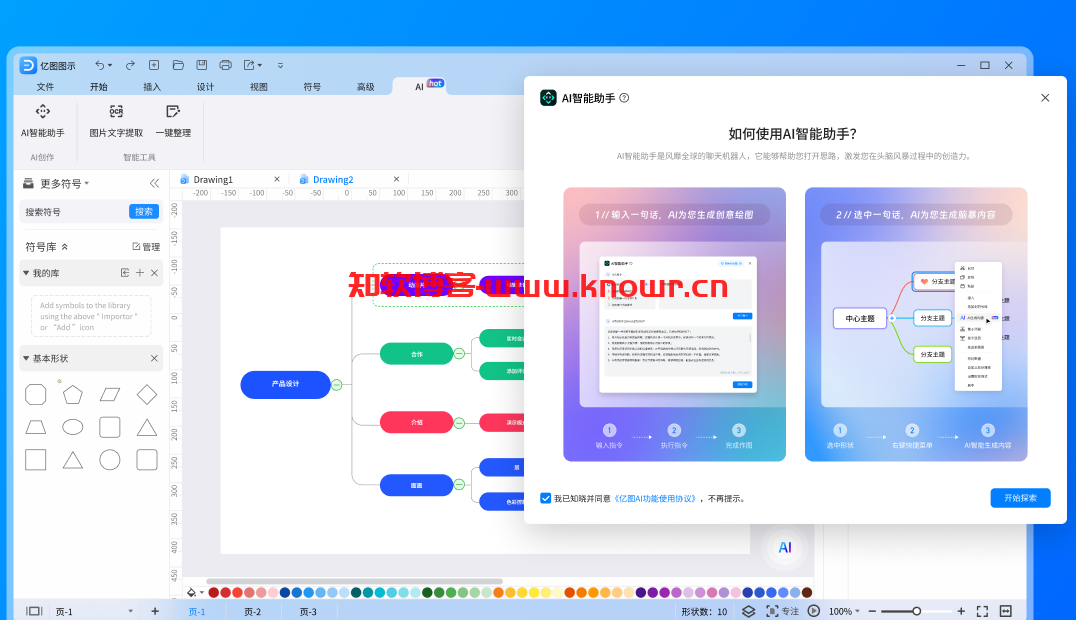
Task: Switch to the 符号 ribbon tab
Action: 312,87
